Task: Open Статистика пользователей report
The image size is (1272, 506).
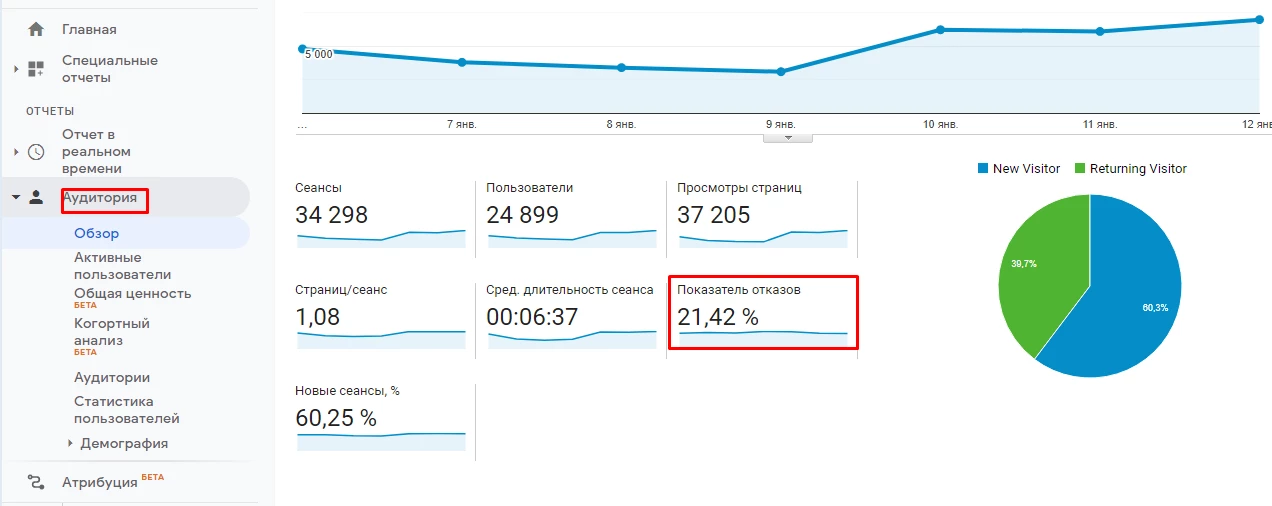Action: (x=127, y=410)
